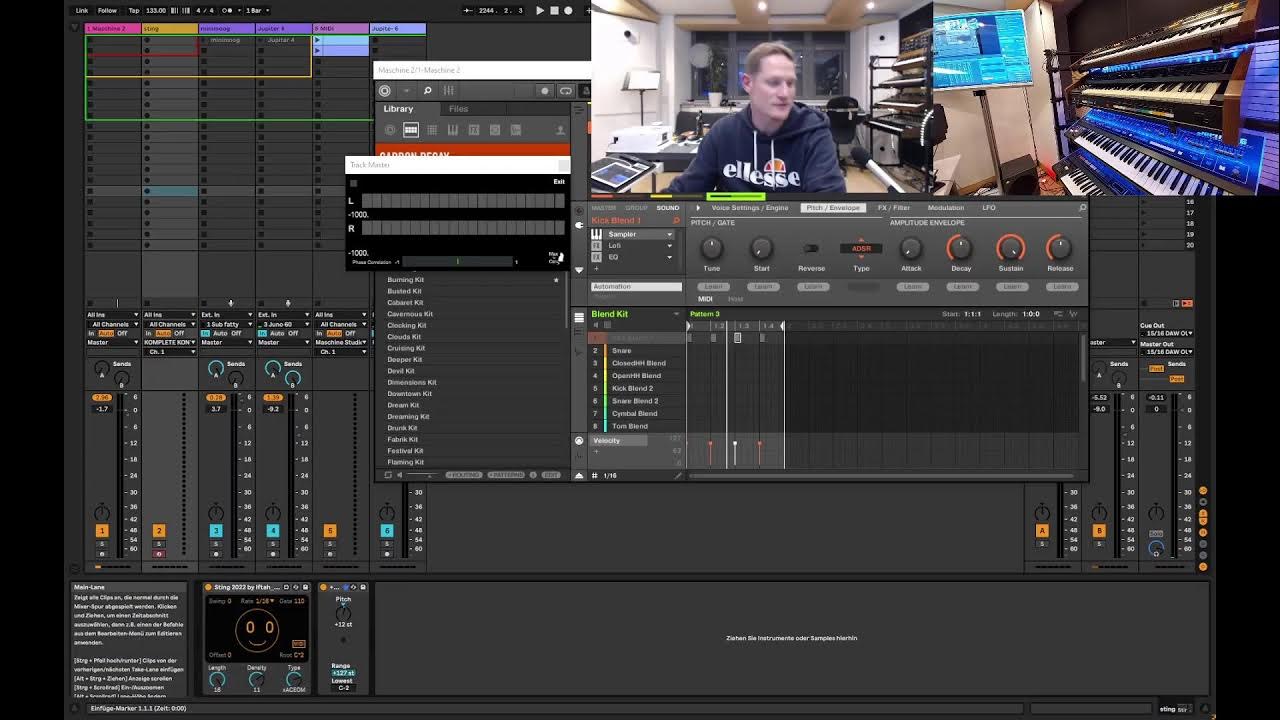Open the FX / Filter page
The height and width of the screenshot is (720, 1280).
[x=894, y=208]
